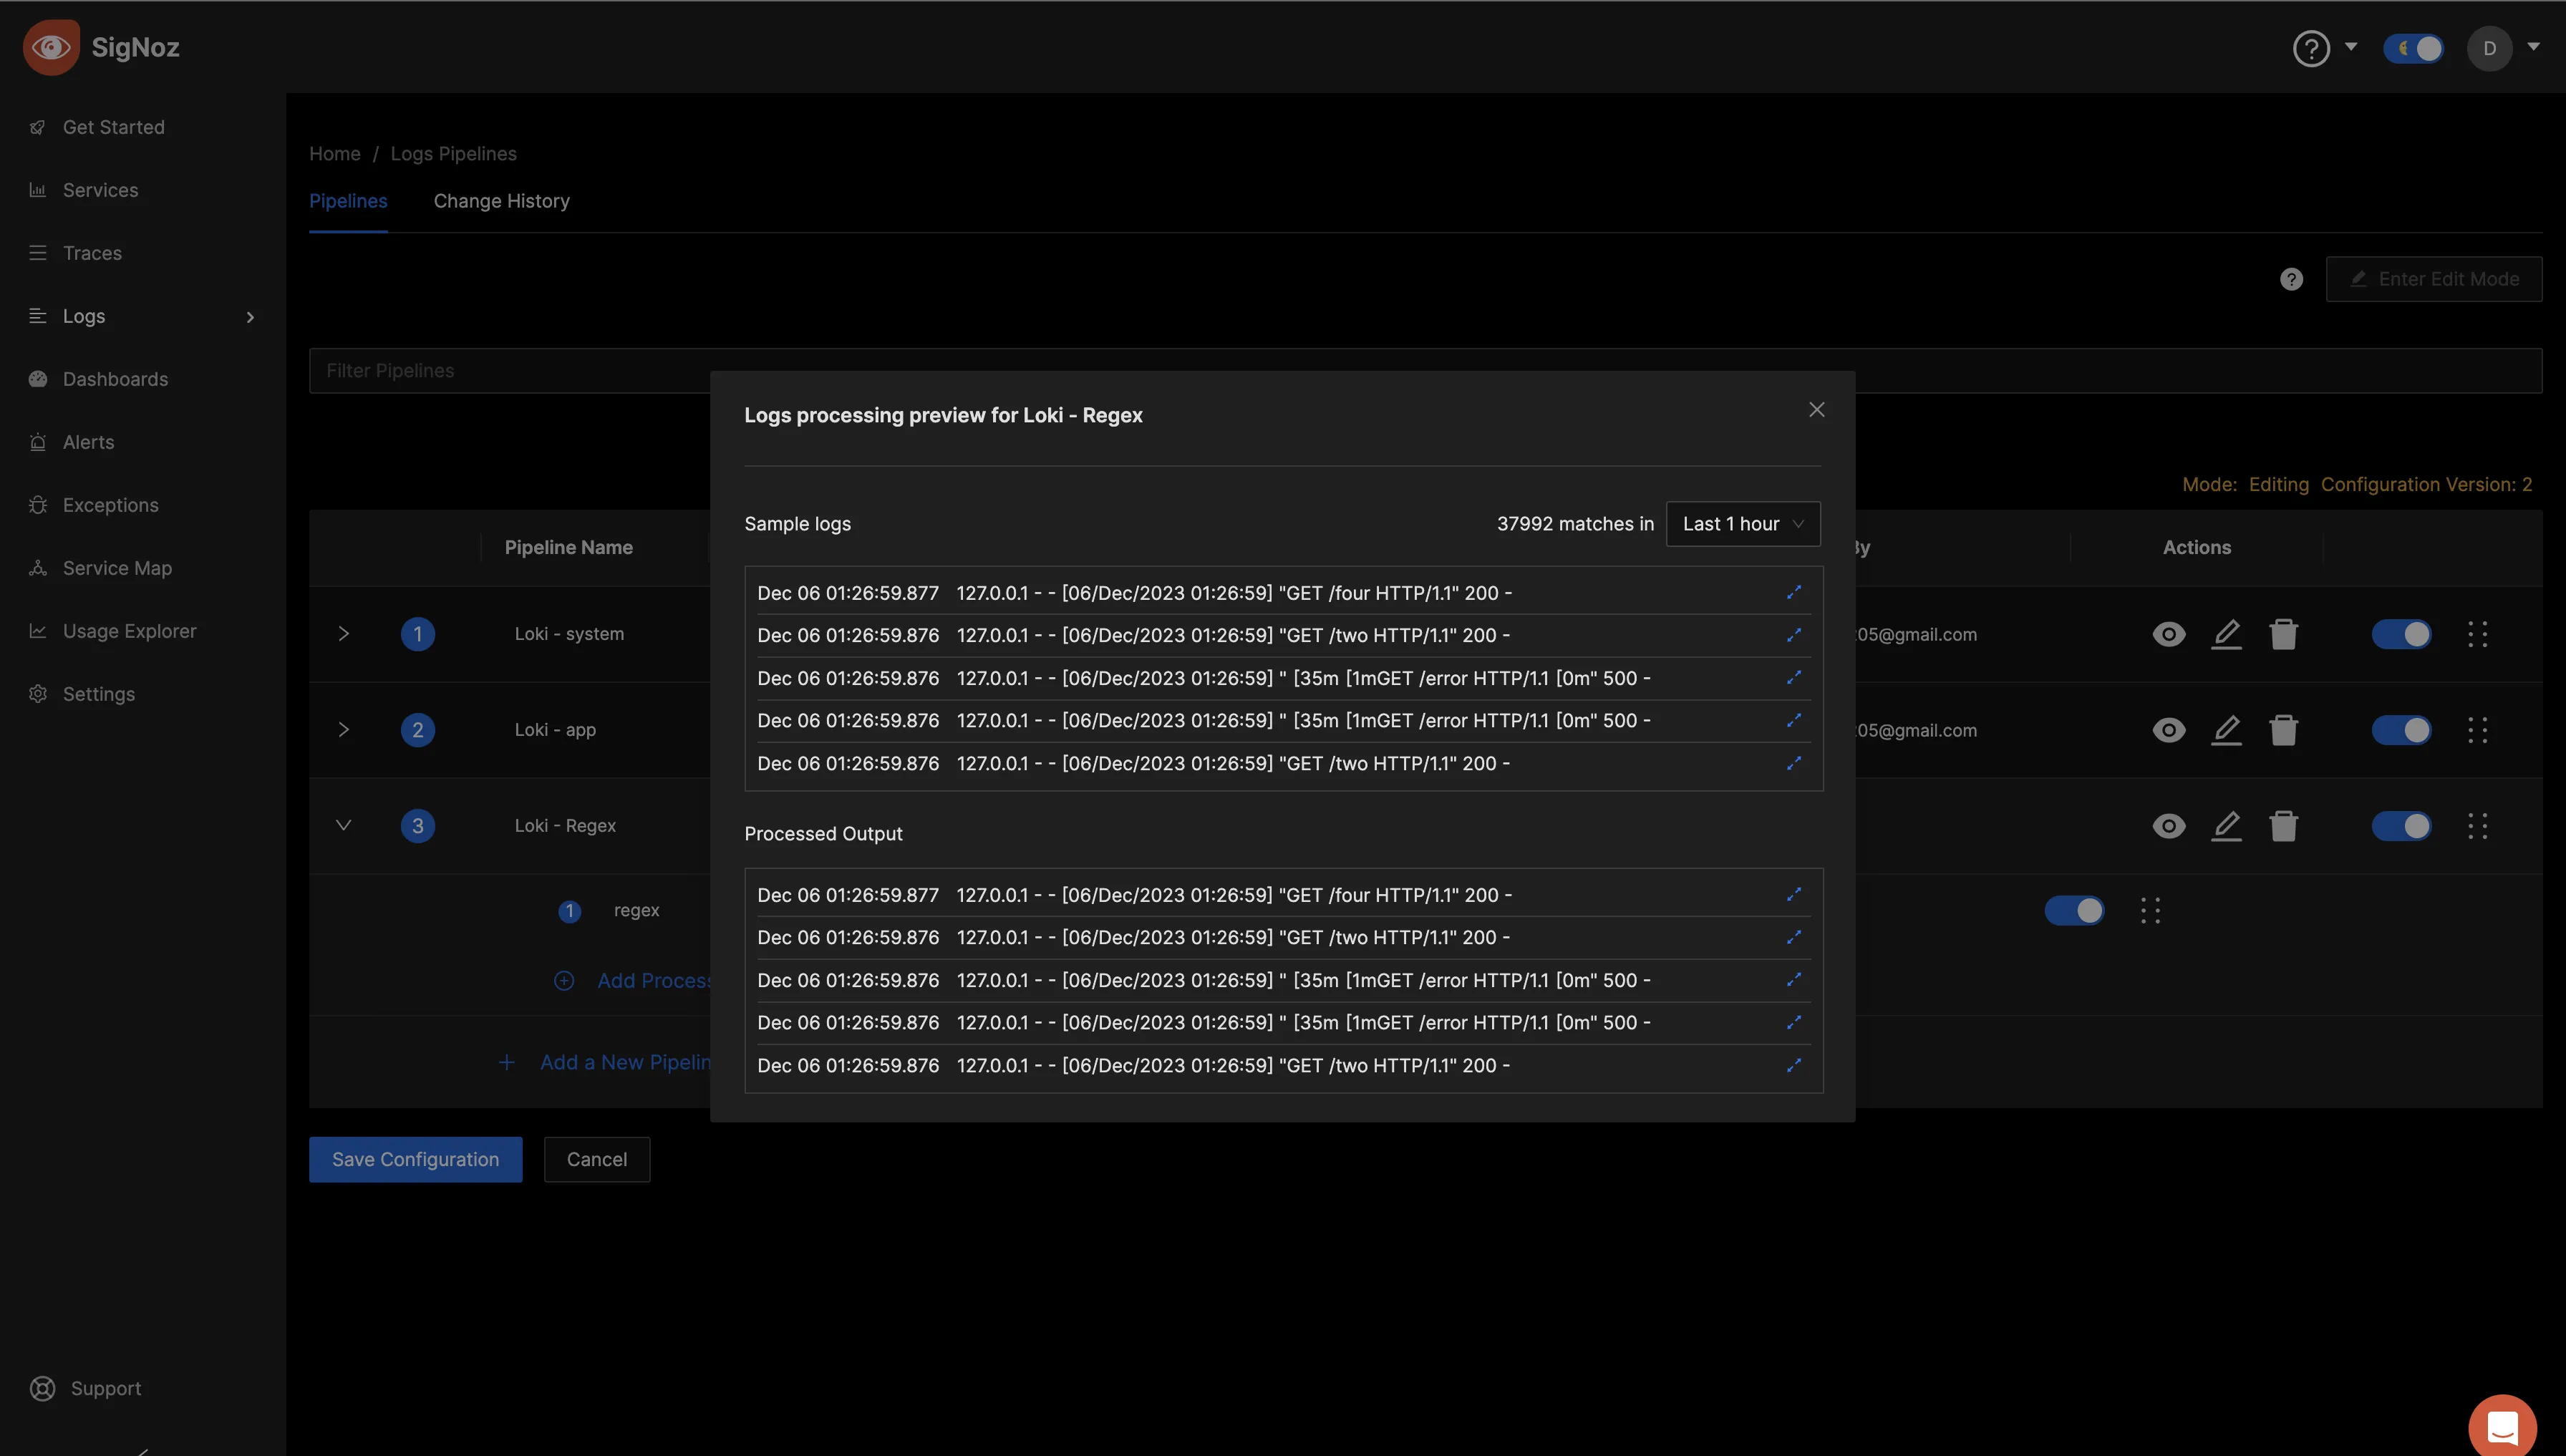This screenshot has height=1456, width=2566.
Task: Grab drag handle for Loki - system row
Action: click(x=2477, y=634)
